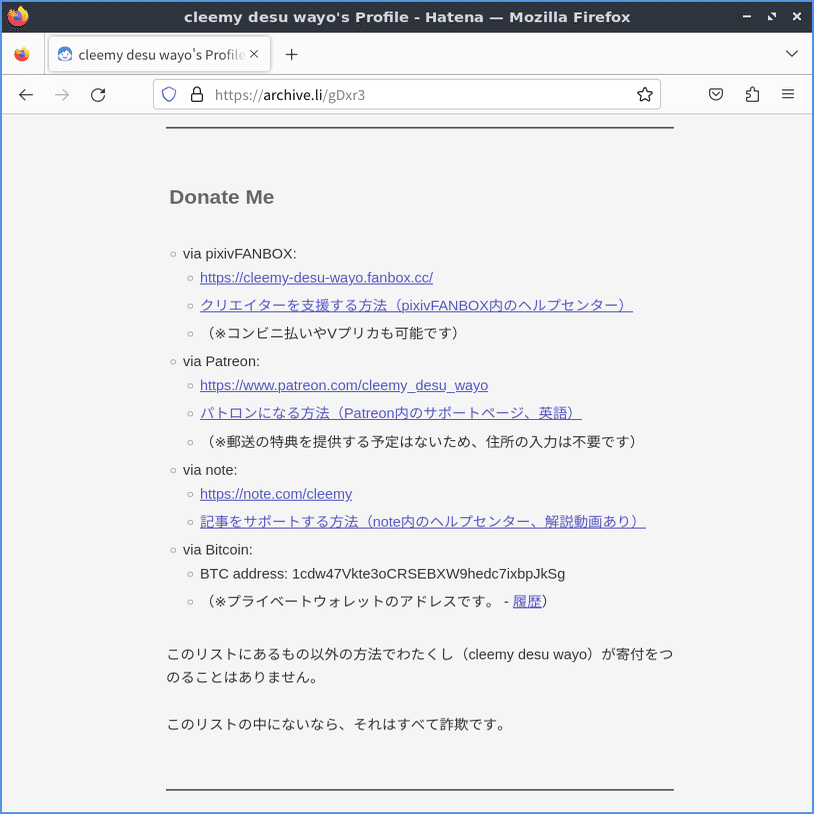This screenshot has height=814, width=814.
Task: Open the tracking protection shield icon
Action: coord(169,94)
